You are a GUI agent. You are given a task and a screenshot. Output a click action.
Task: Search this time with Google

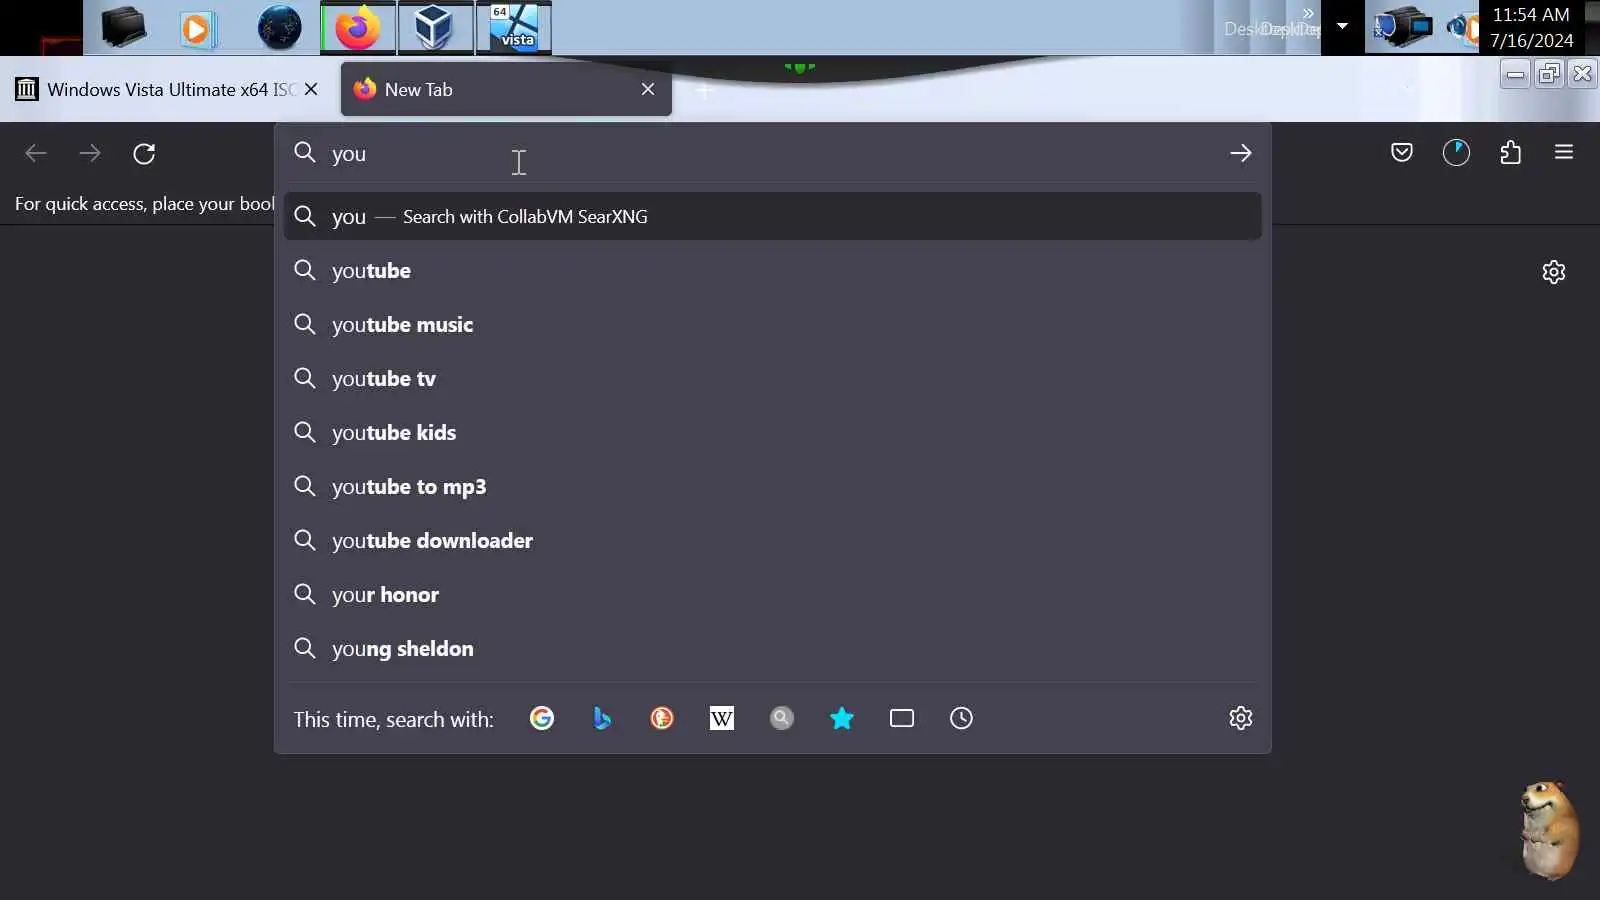[542, 718]
